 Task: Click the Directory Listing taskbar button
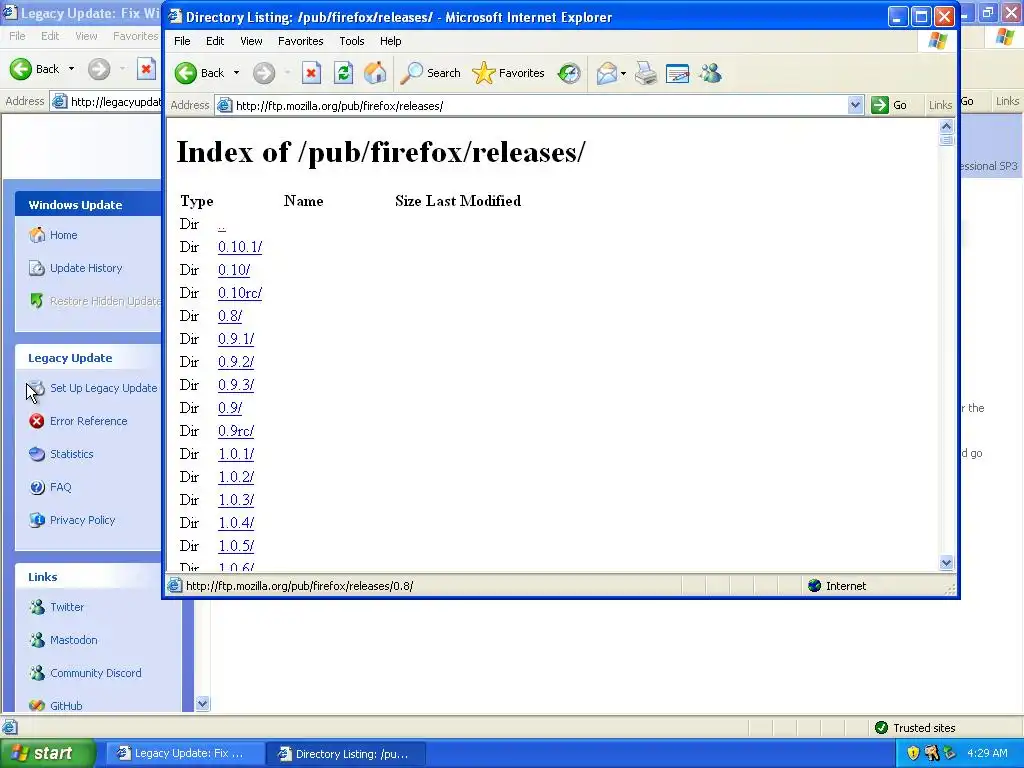tap(346, 754)
